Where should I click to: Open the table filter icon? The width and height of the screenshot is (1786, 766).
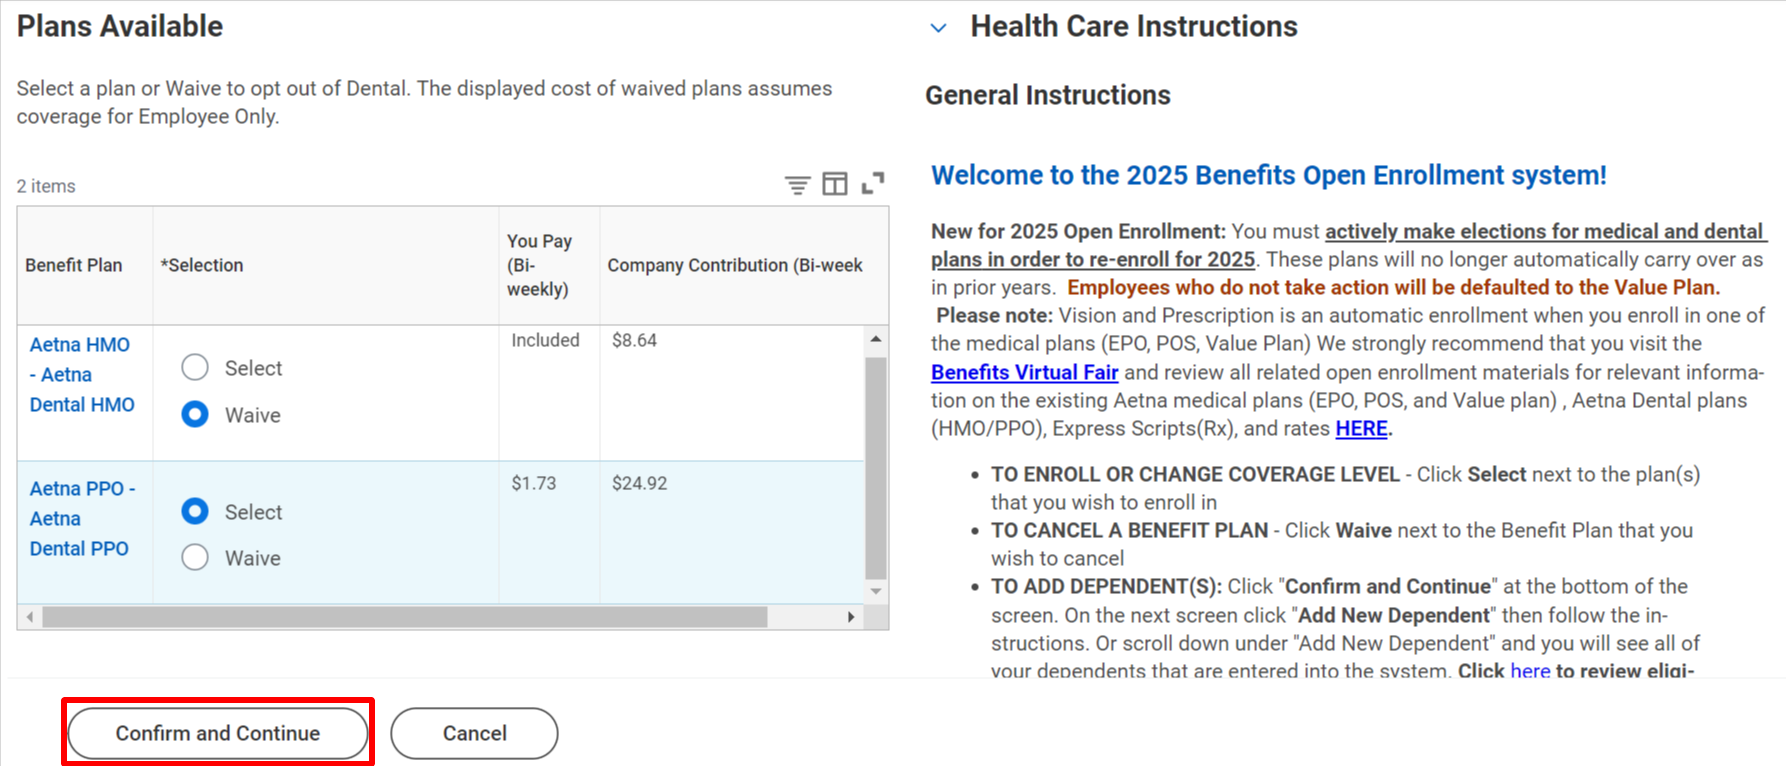797,185
